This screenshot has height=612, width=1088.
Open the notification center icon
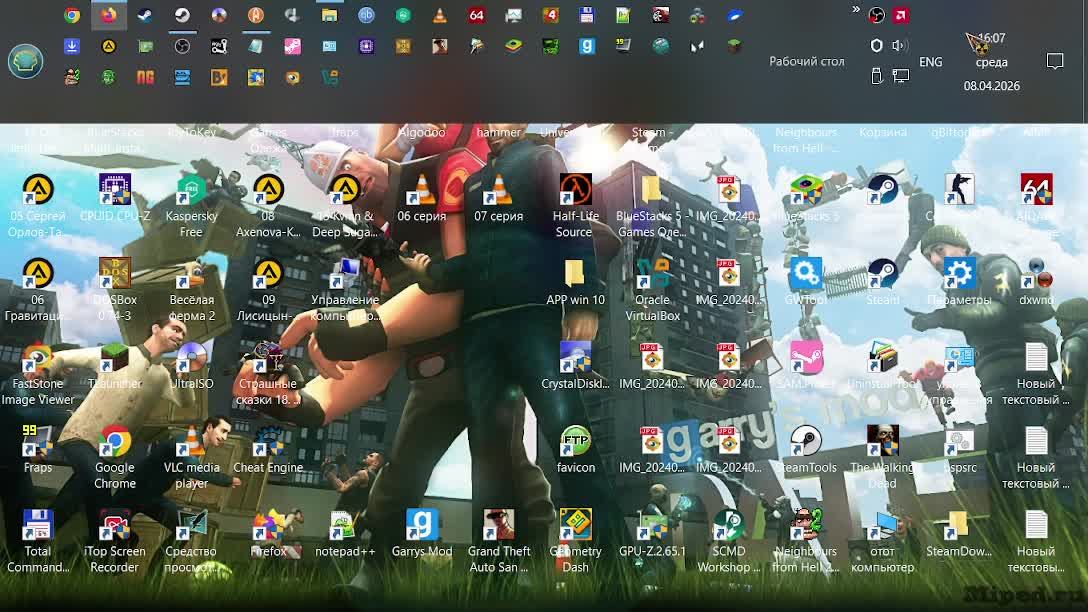coord(1055,61)
